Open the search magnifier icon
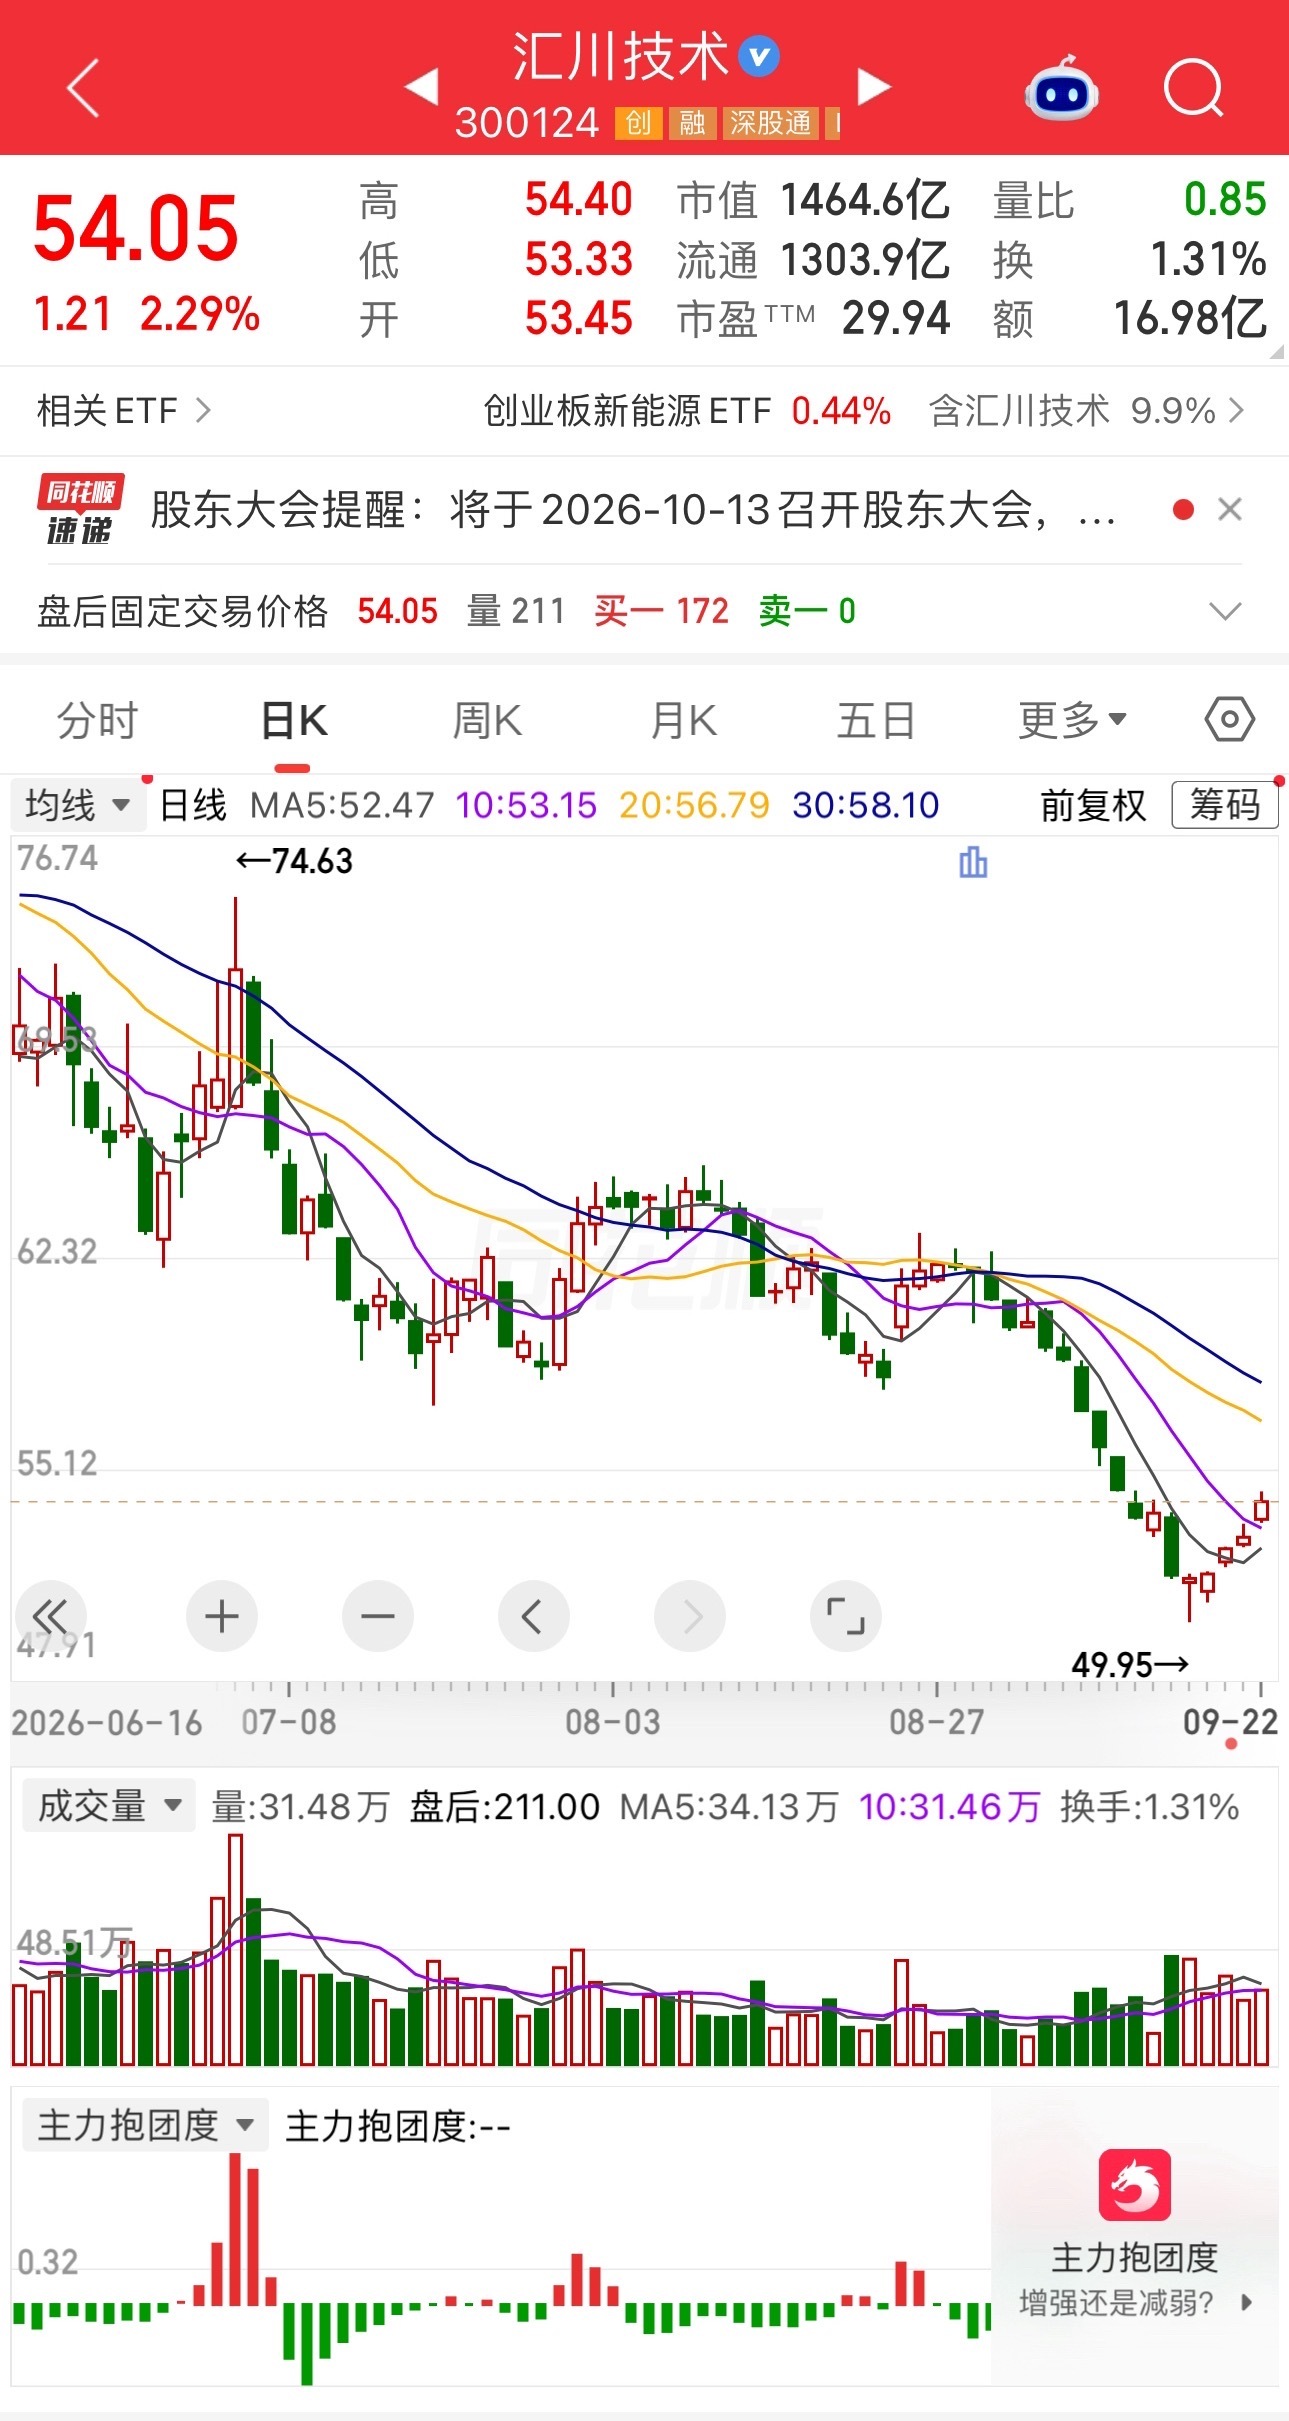Viewport: 1289px width, 2421px height. click(1194, 88)
